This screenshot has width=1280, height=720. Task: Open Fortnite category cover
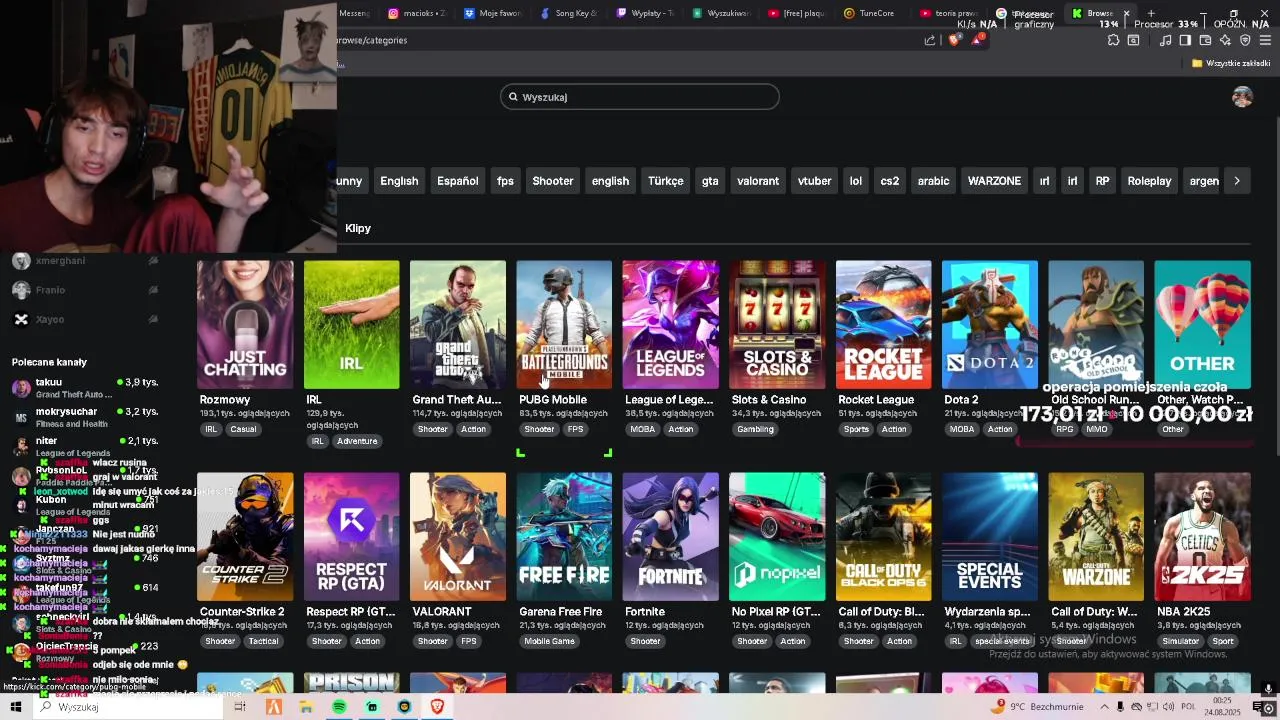pyautogui.click(x=670, y=537)
